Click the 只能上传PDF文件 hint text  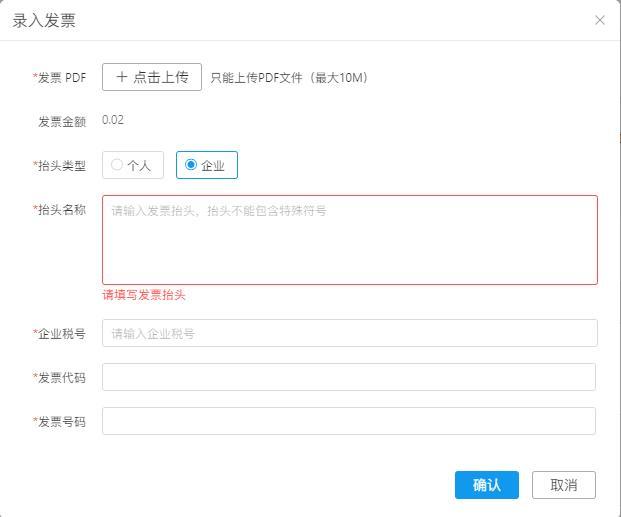(x=289, y=77)
